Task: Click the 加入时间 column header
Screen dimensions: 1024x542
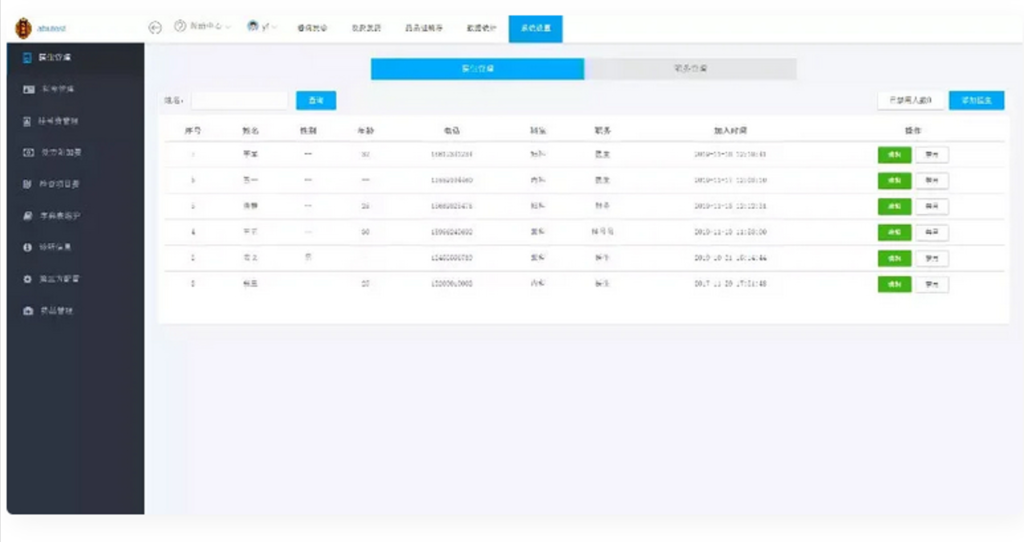Action: [x=730, y=131]
